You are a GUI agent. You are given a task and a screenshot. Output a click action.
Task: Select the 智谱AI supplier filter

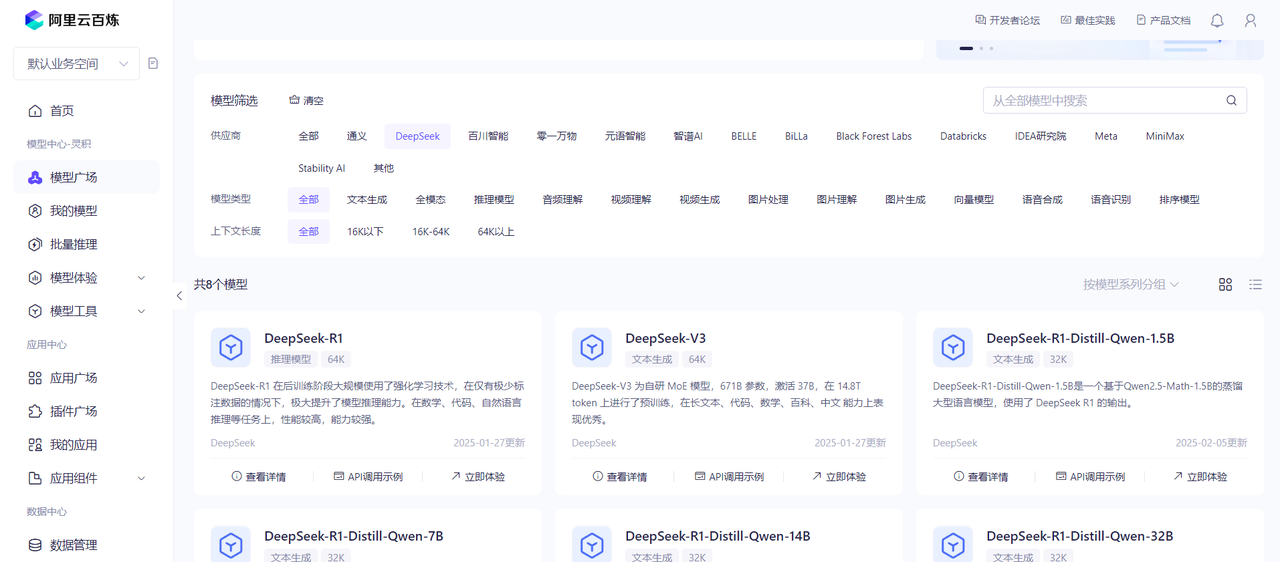coord(688,136)
